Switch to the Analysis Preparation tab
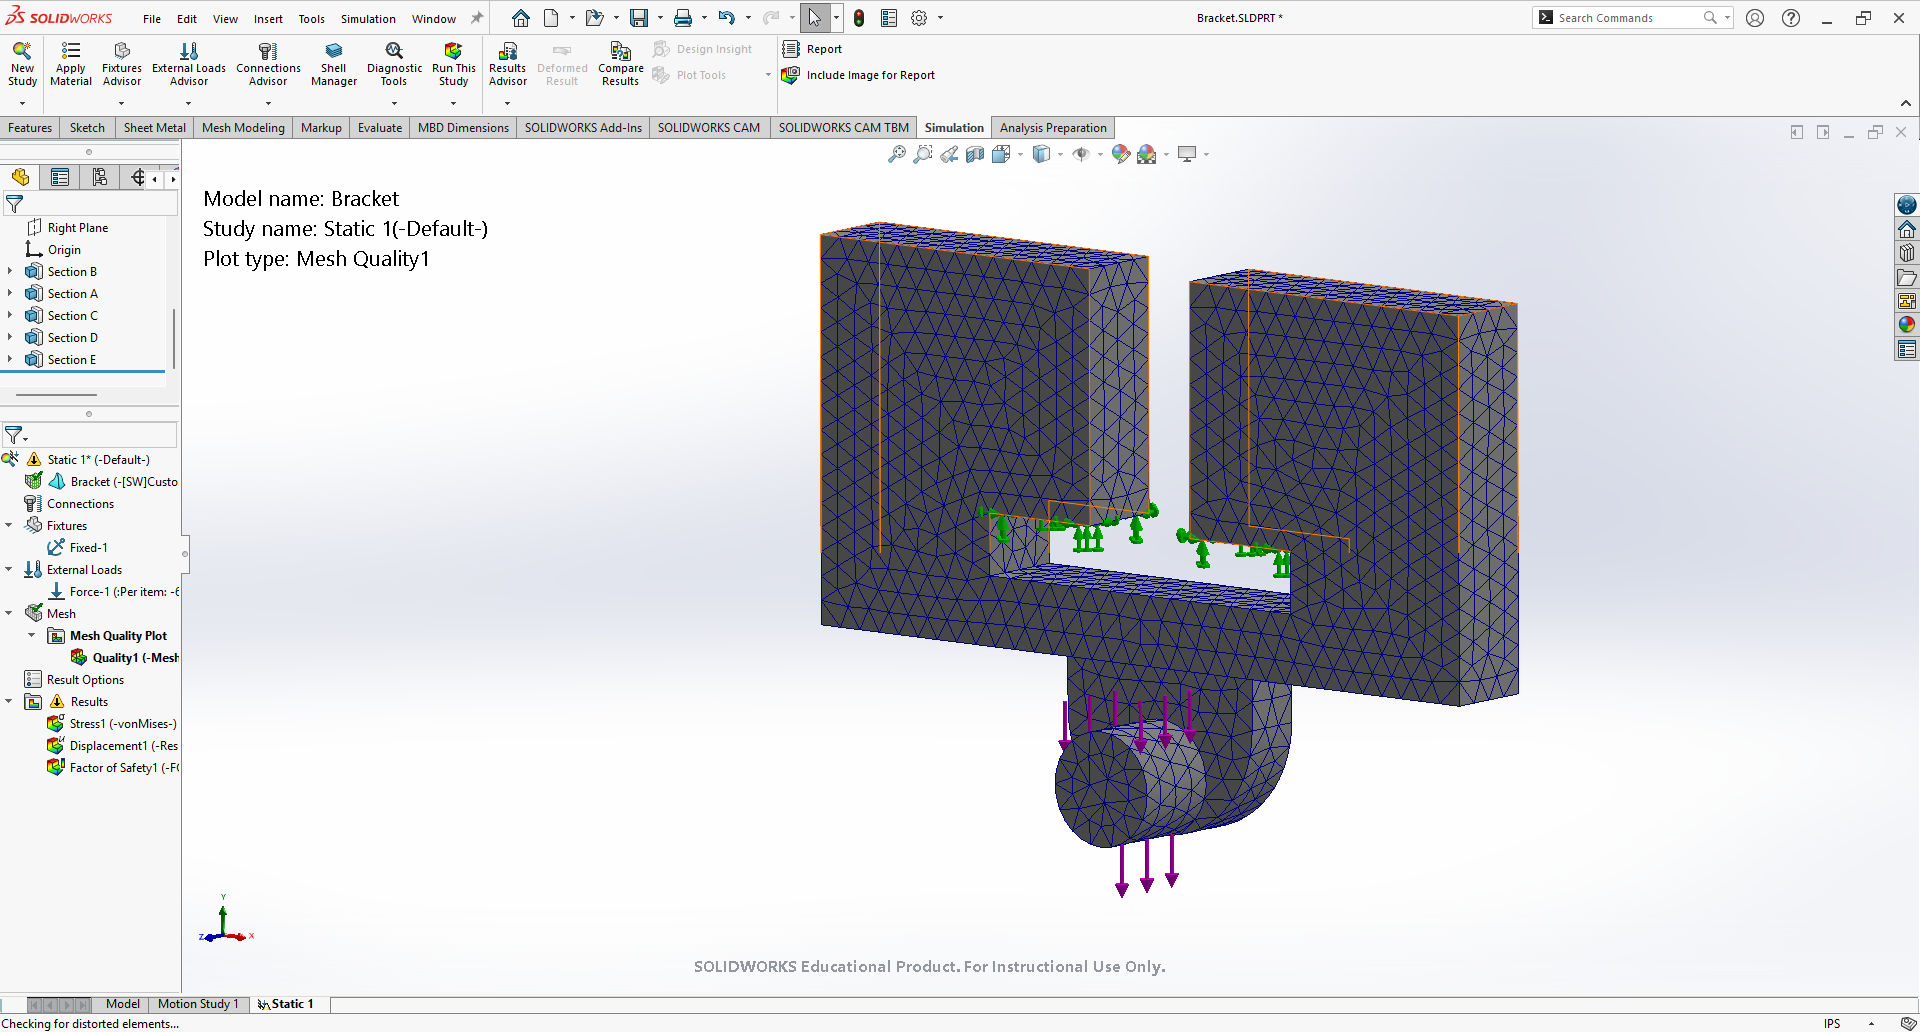 coord(1053,128)
